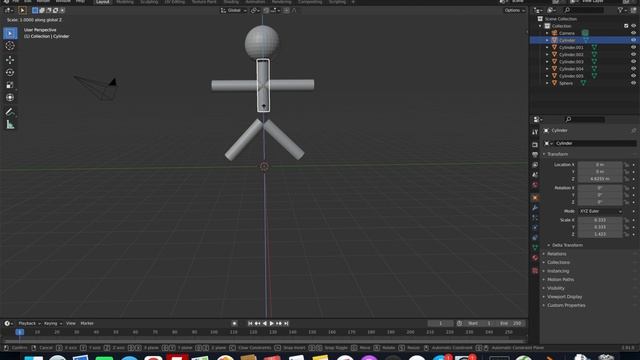Select the 3D Cursor tool

pos(10,46)
